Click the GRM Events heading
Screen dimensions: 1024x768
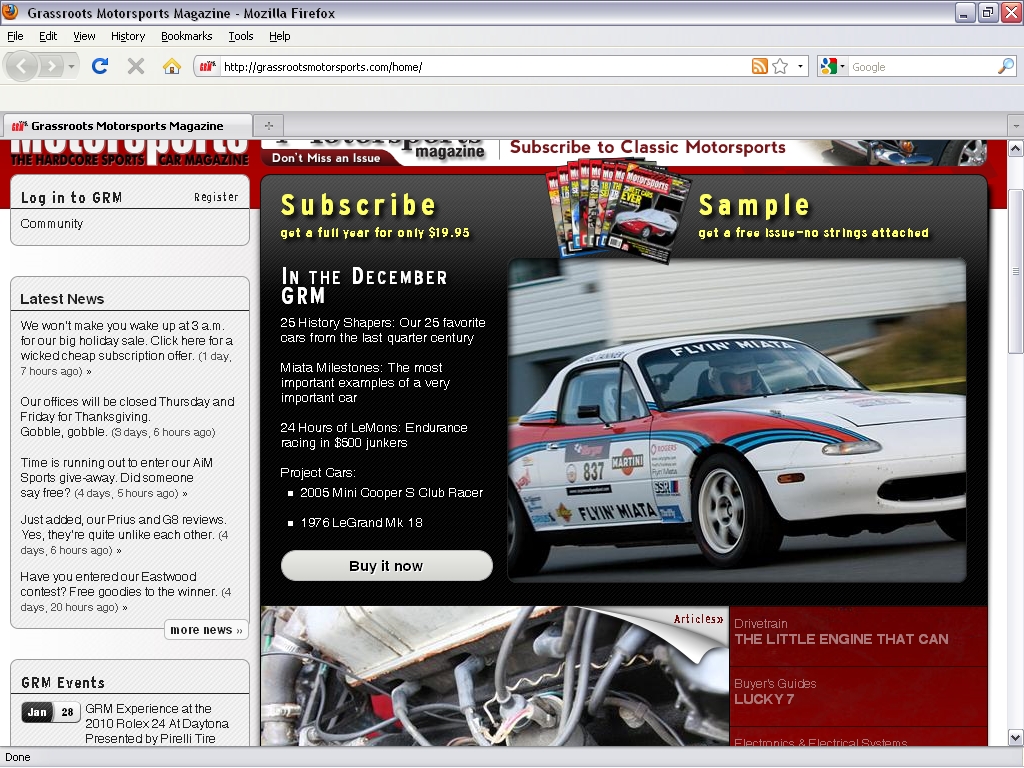[63, 682]
